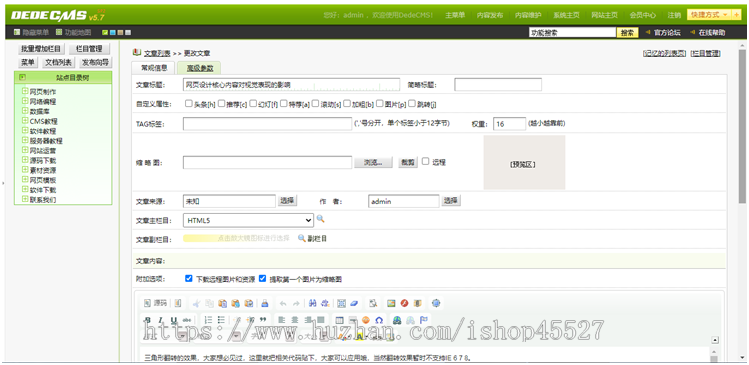Open 内容发布 in top navigation
This screenshot has width=749, height=365.
point(490,15)
